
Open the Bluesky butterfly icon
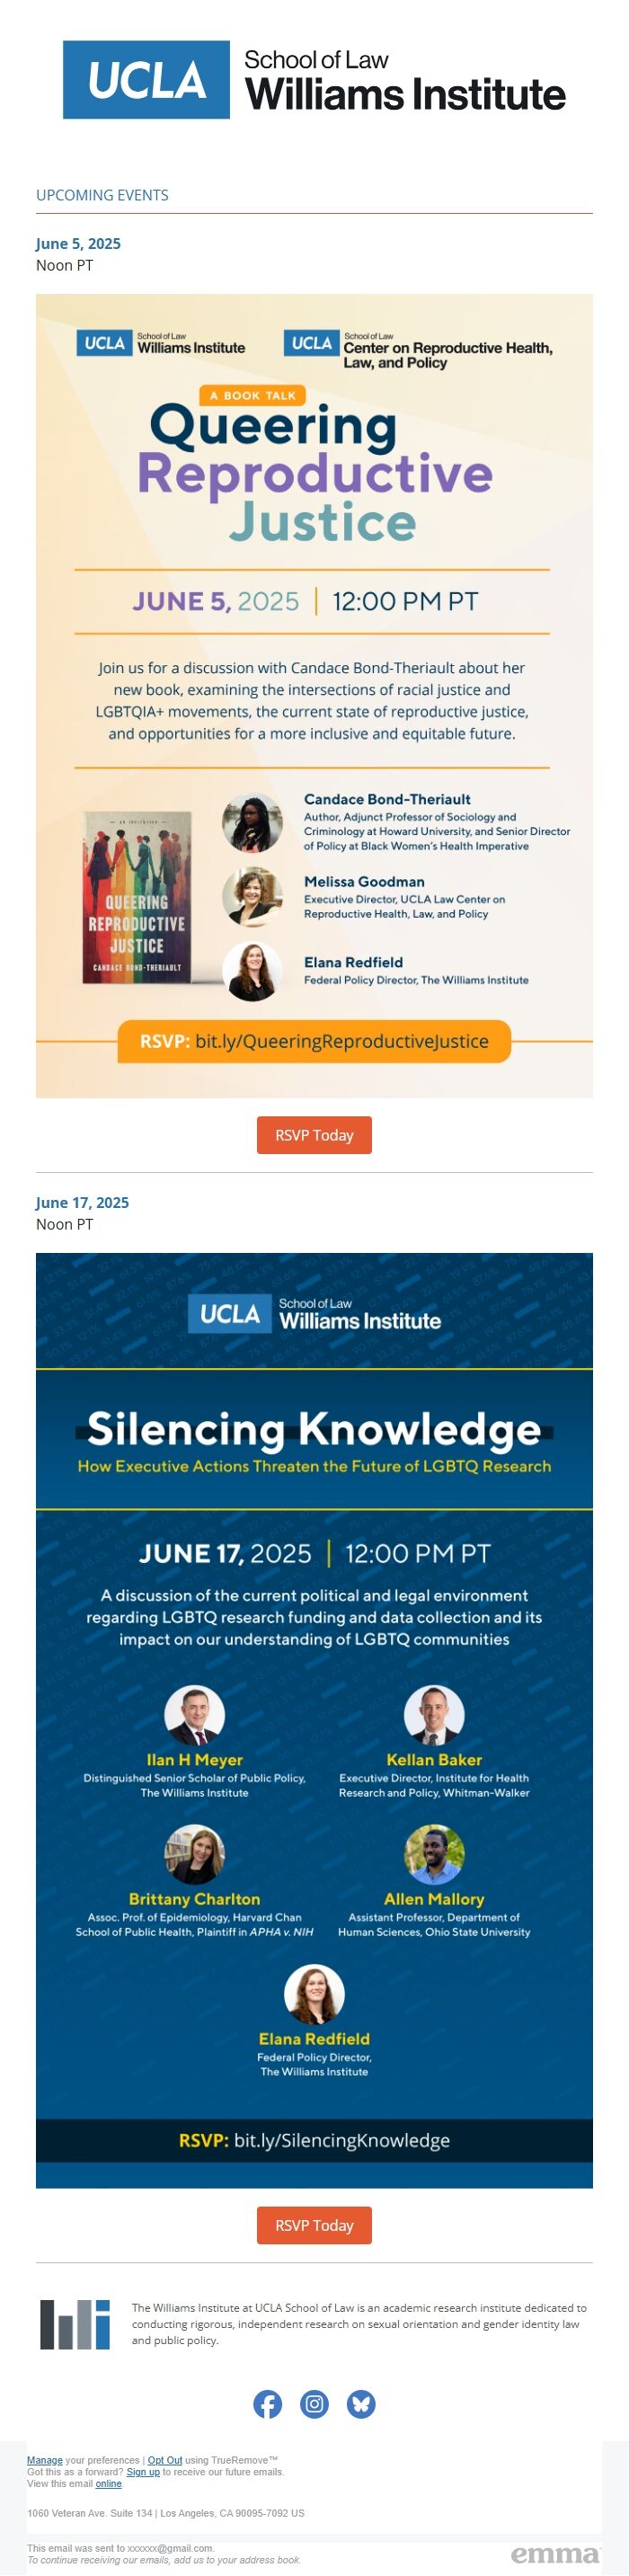[361, 2403]
